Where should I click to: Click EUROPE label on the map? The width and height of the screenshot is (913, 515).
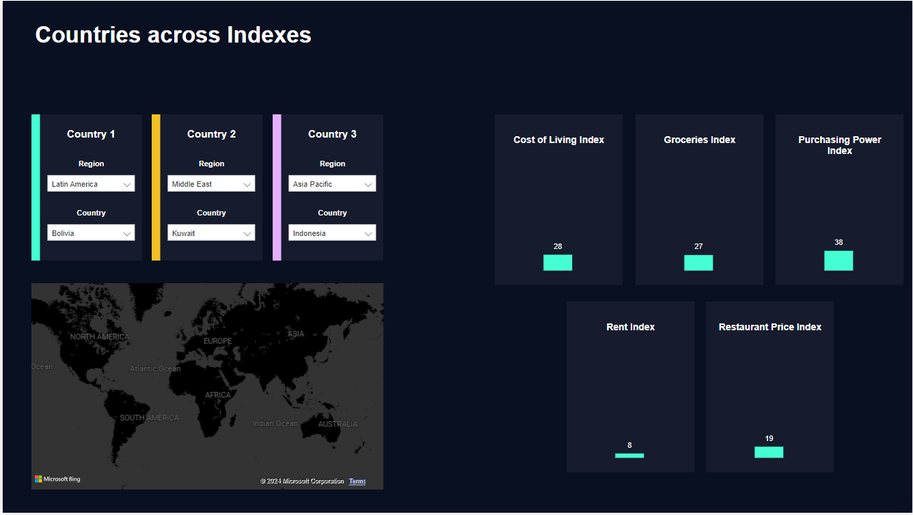218,341
